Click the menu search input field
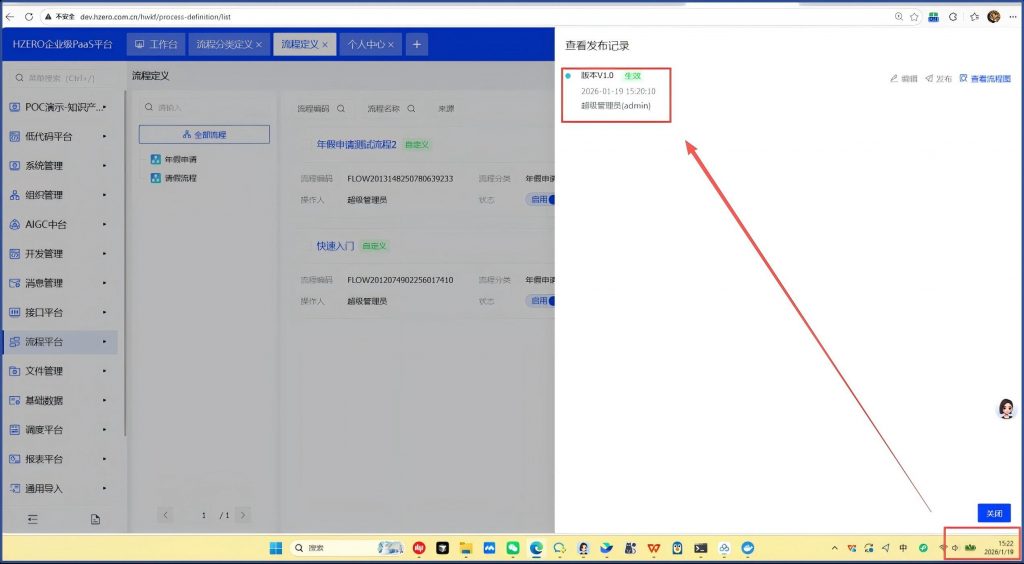This screenshot has height=564, width=1024. click(65, 78)
